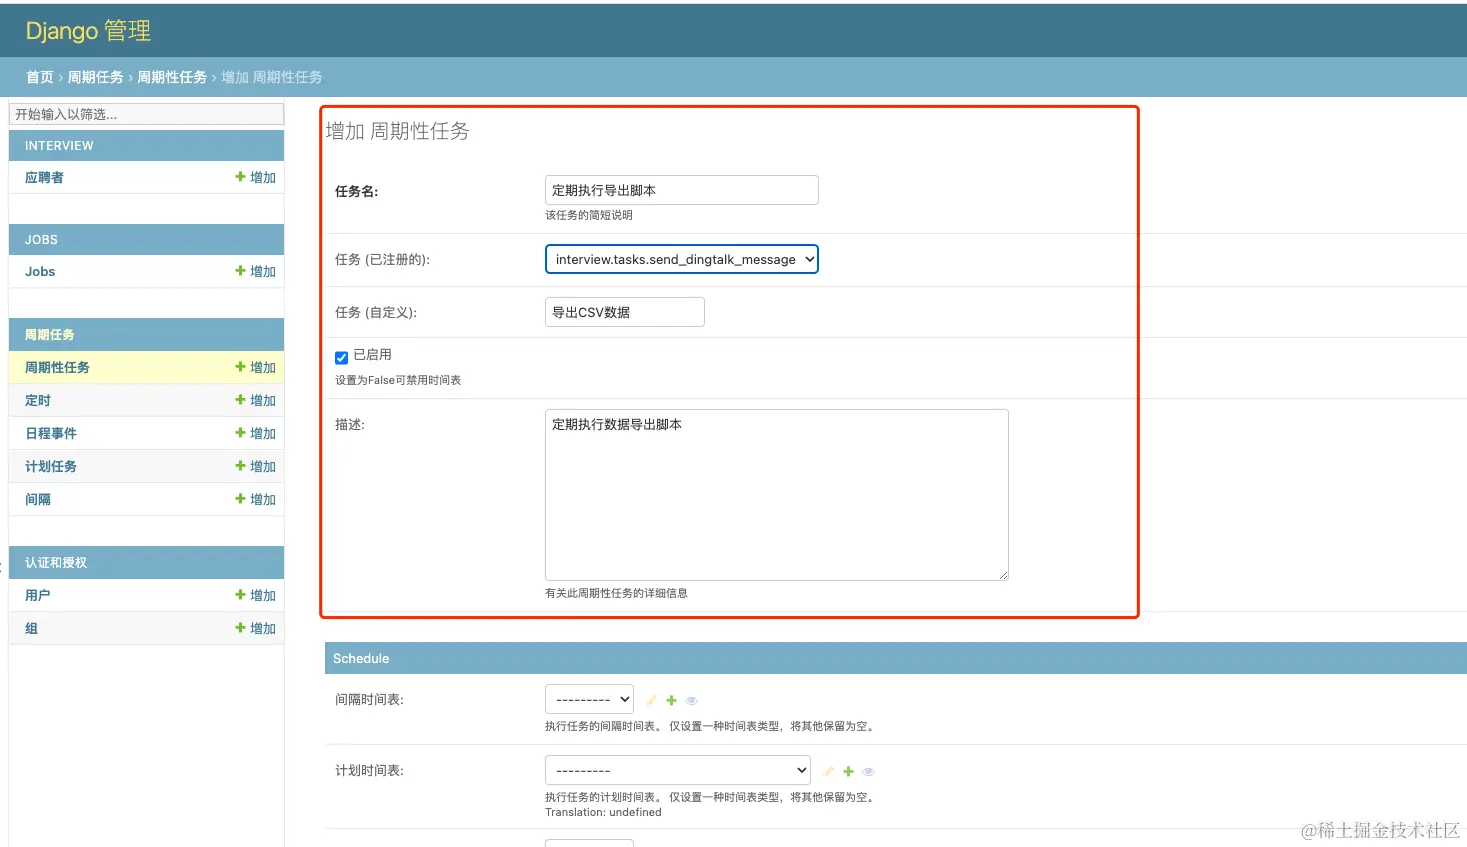Open 应聘者 in the sidebar
Viewport: 1467px width, 847px height.
pyautogui.click(x=44, y=177)
